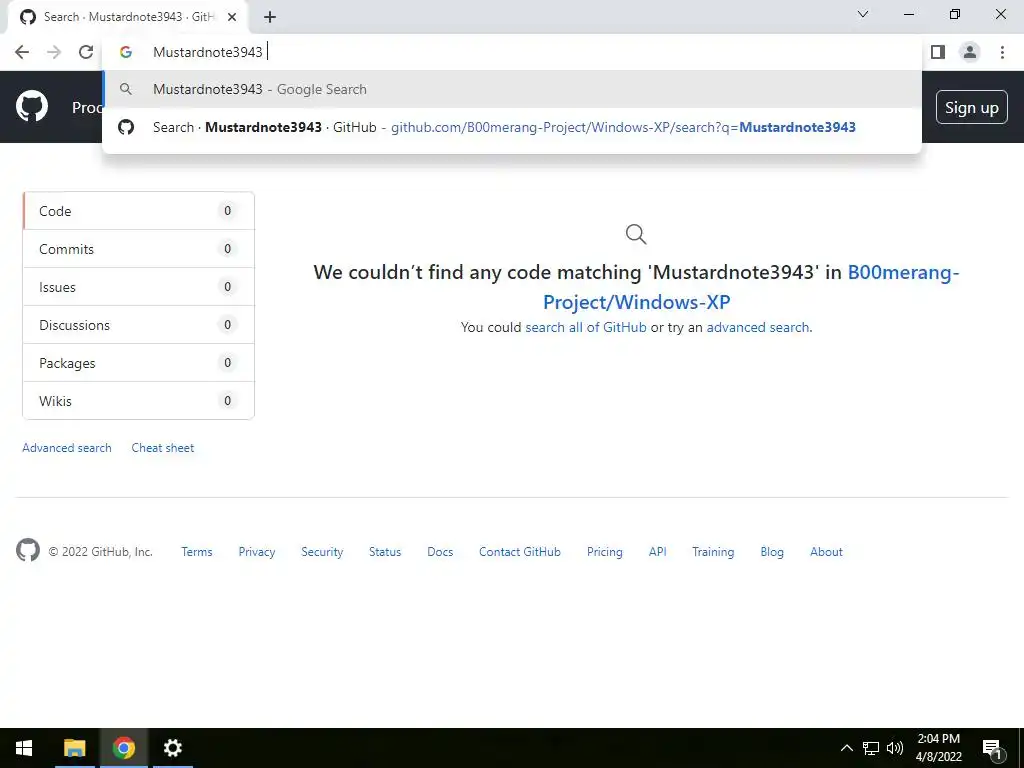Reload the current page
The width and height of the screenshot is (1024, 768).
(86, 52)
